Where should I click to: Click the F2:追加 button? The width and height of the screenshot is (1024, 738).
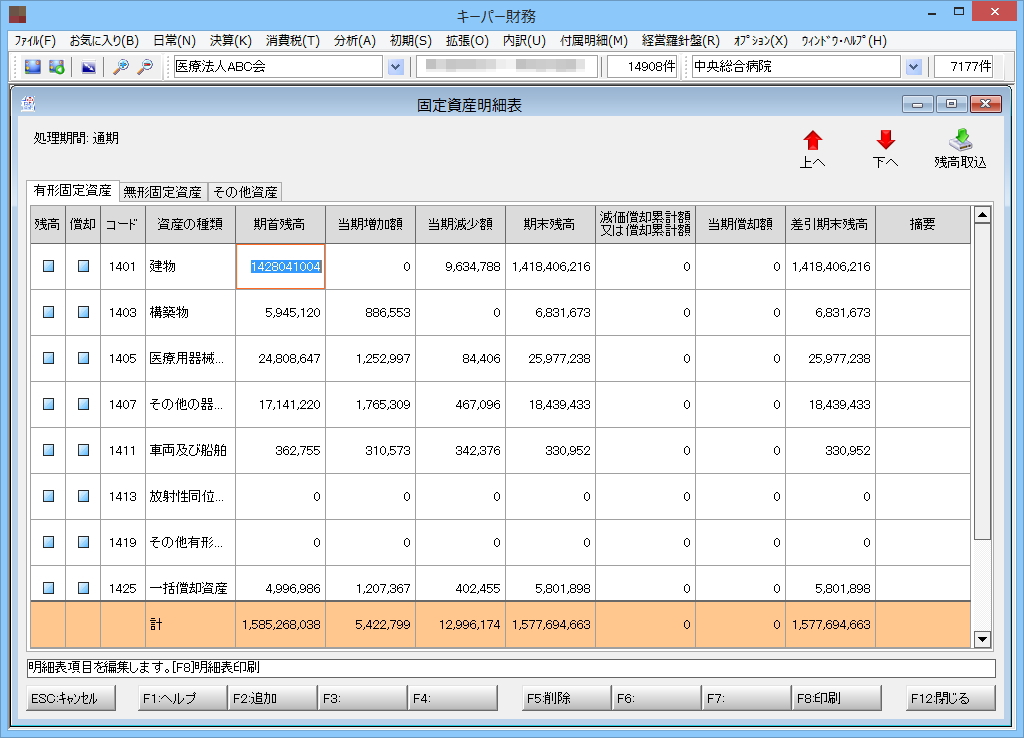(272, 698)
